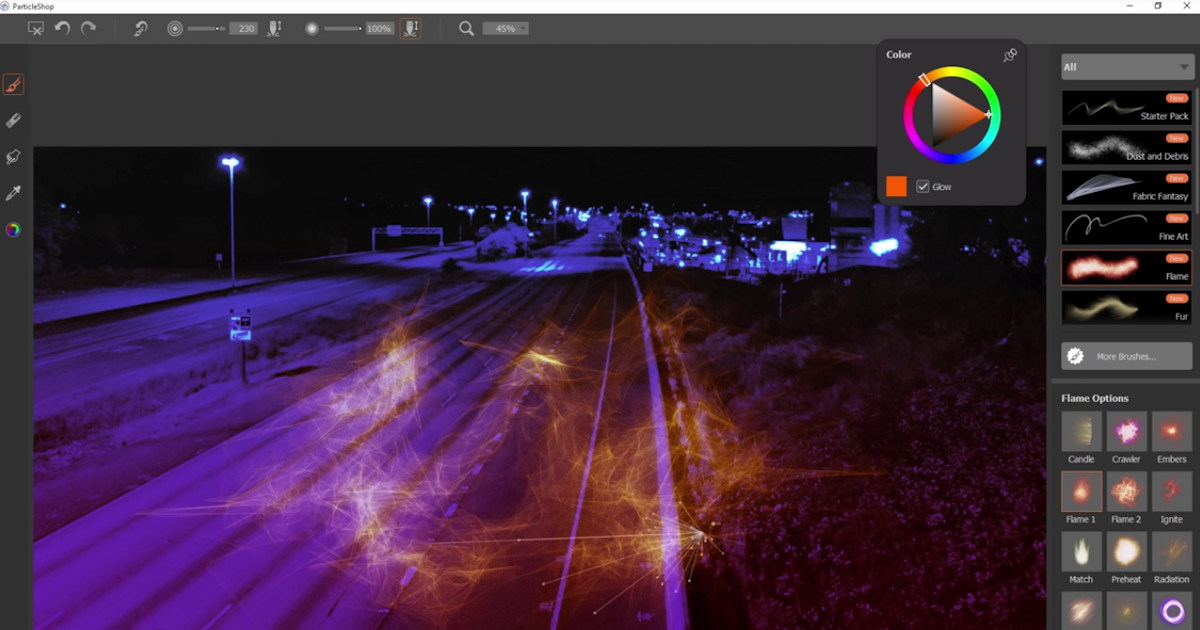1200x630 pixels.
Task: Click the Undo arrow in toolbar
Action: pos(62,29)
